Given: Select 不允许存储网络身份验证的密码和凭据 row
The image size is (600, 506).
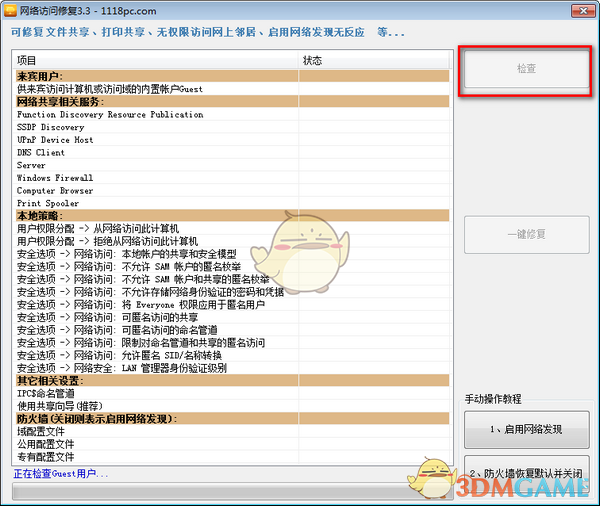Looking at the screenshot, I should 233,292.
